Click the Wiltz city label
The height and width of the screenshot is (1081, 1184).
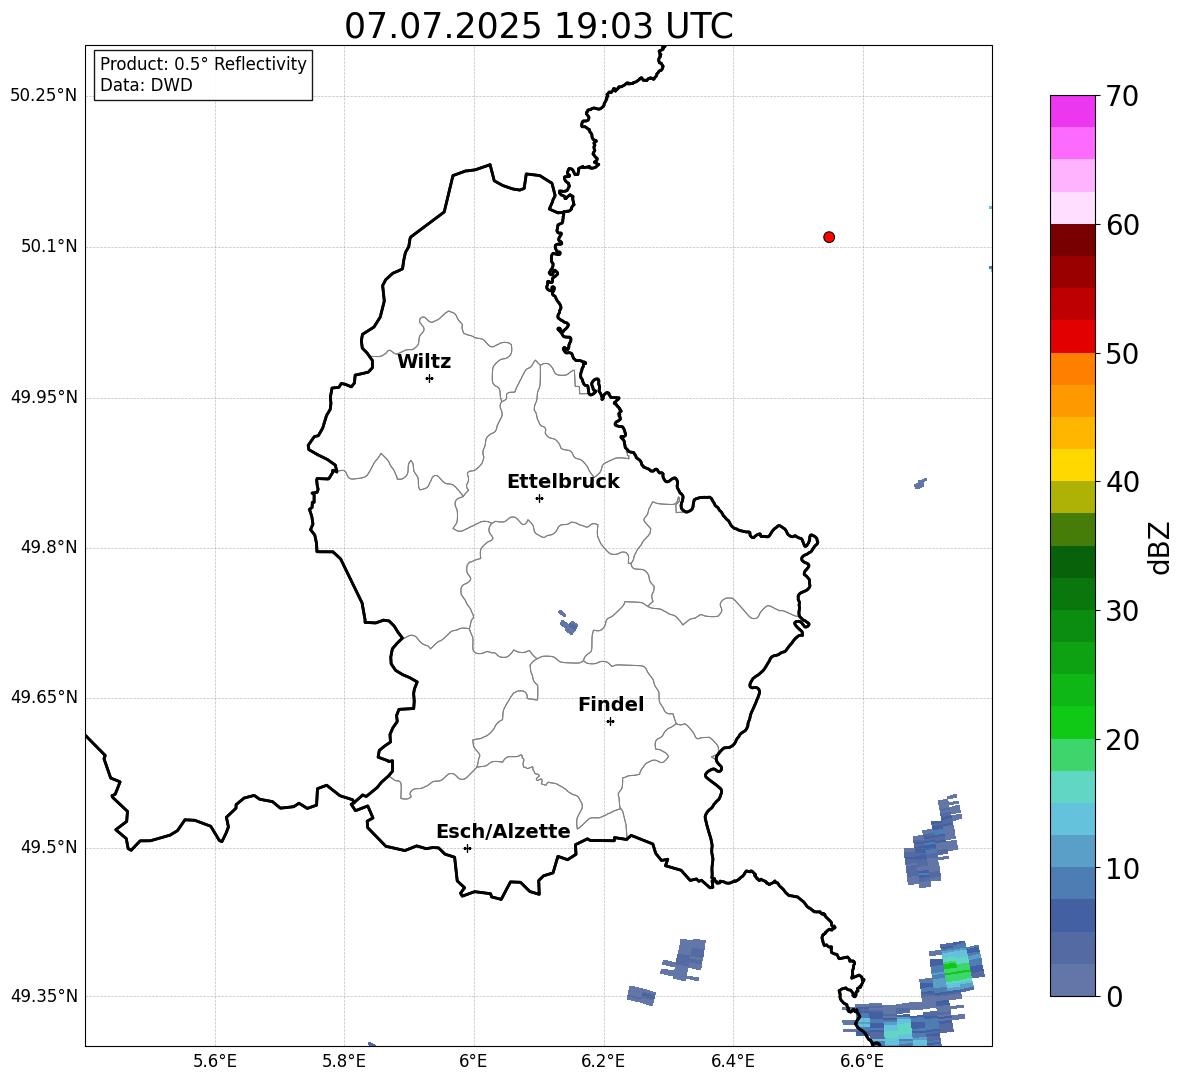424,362
